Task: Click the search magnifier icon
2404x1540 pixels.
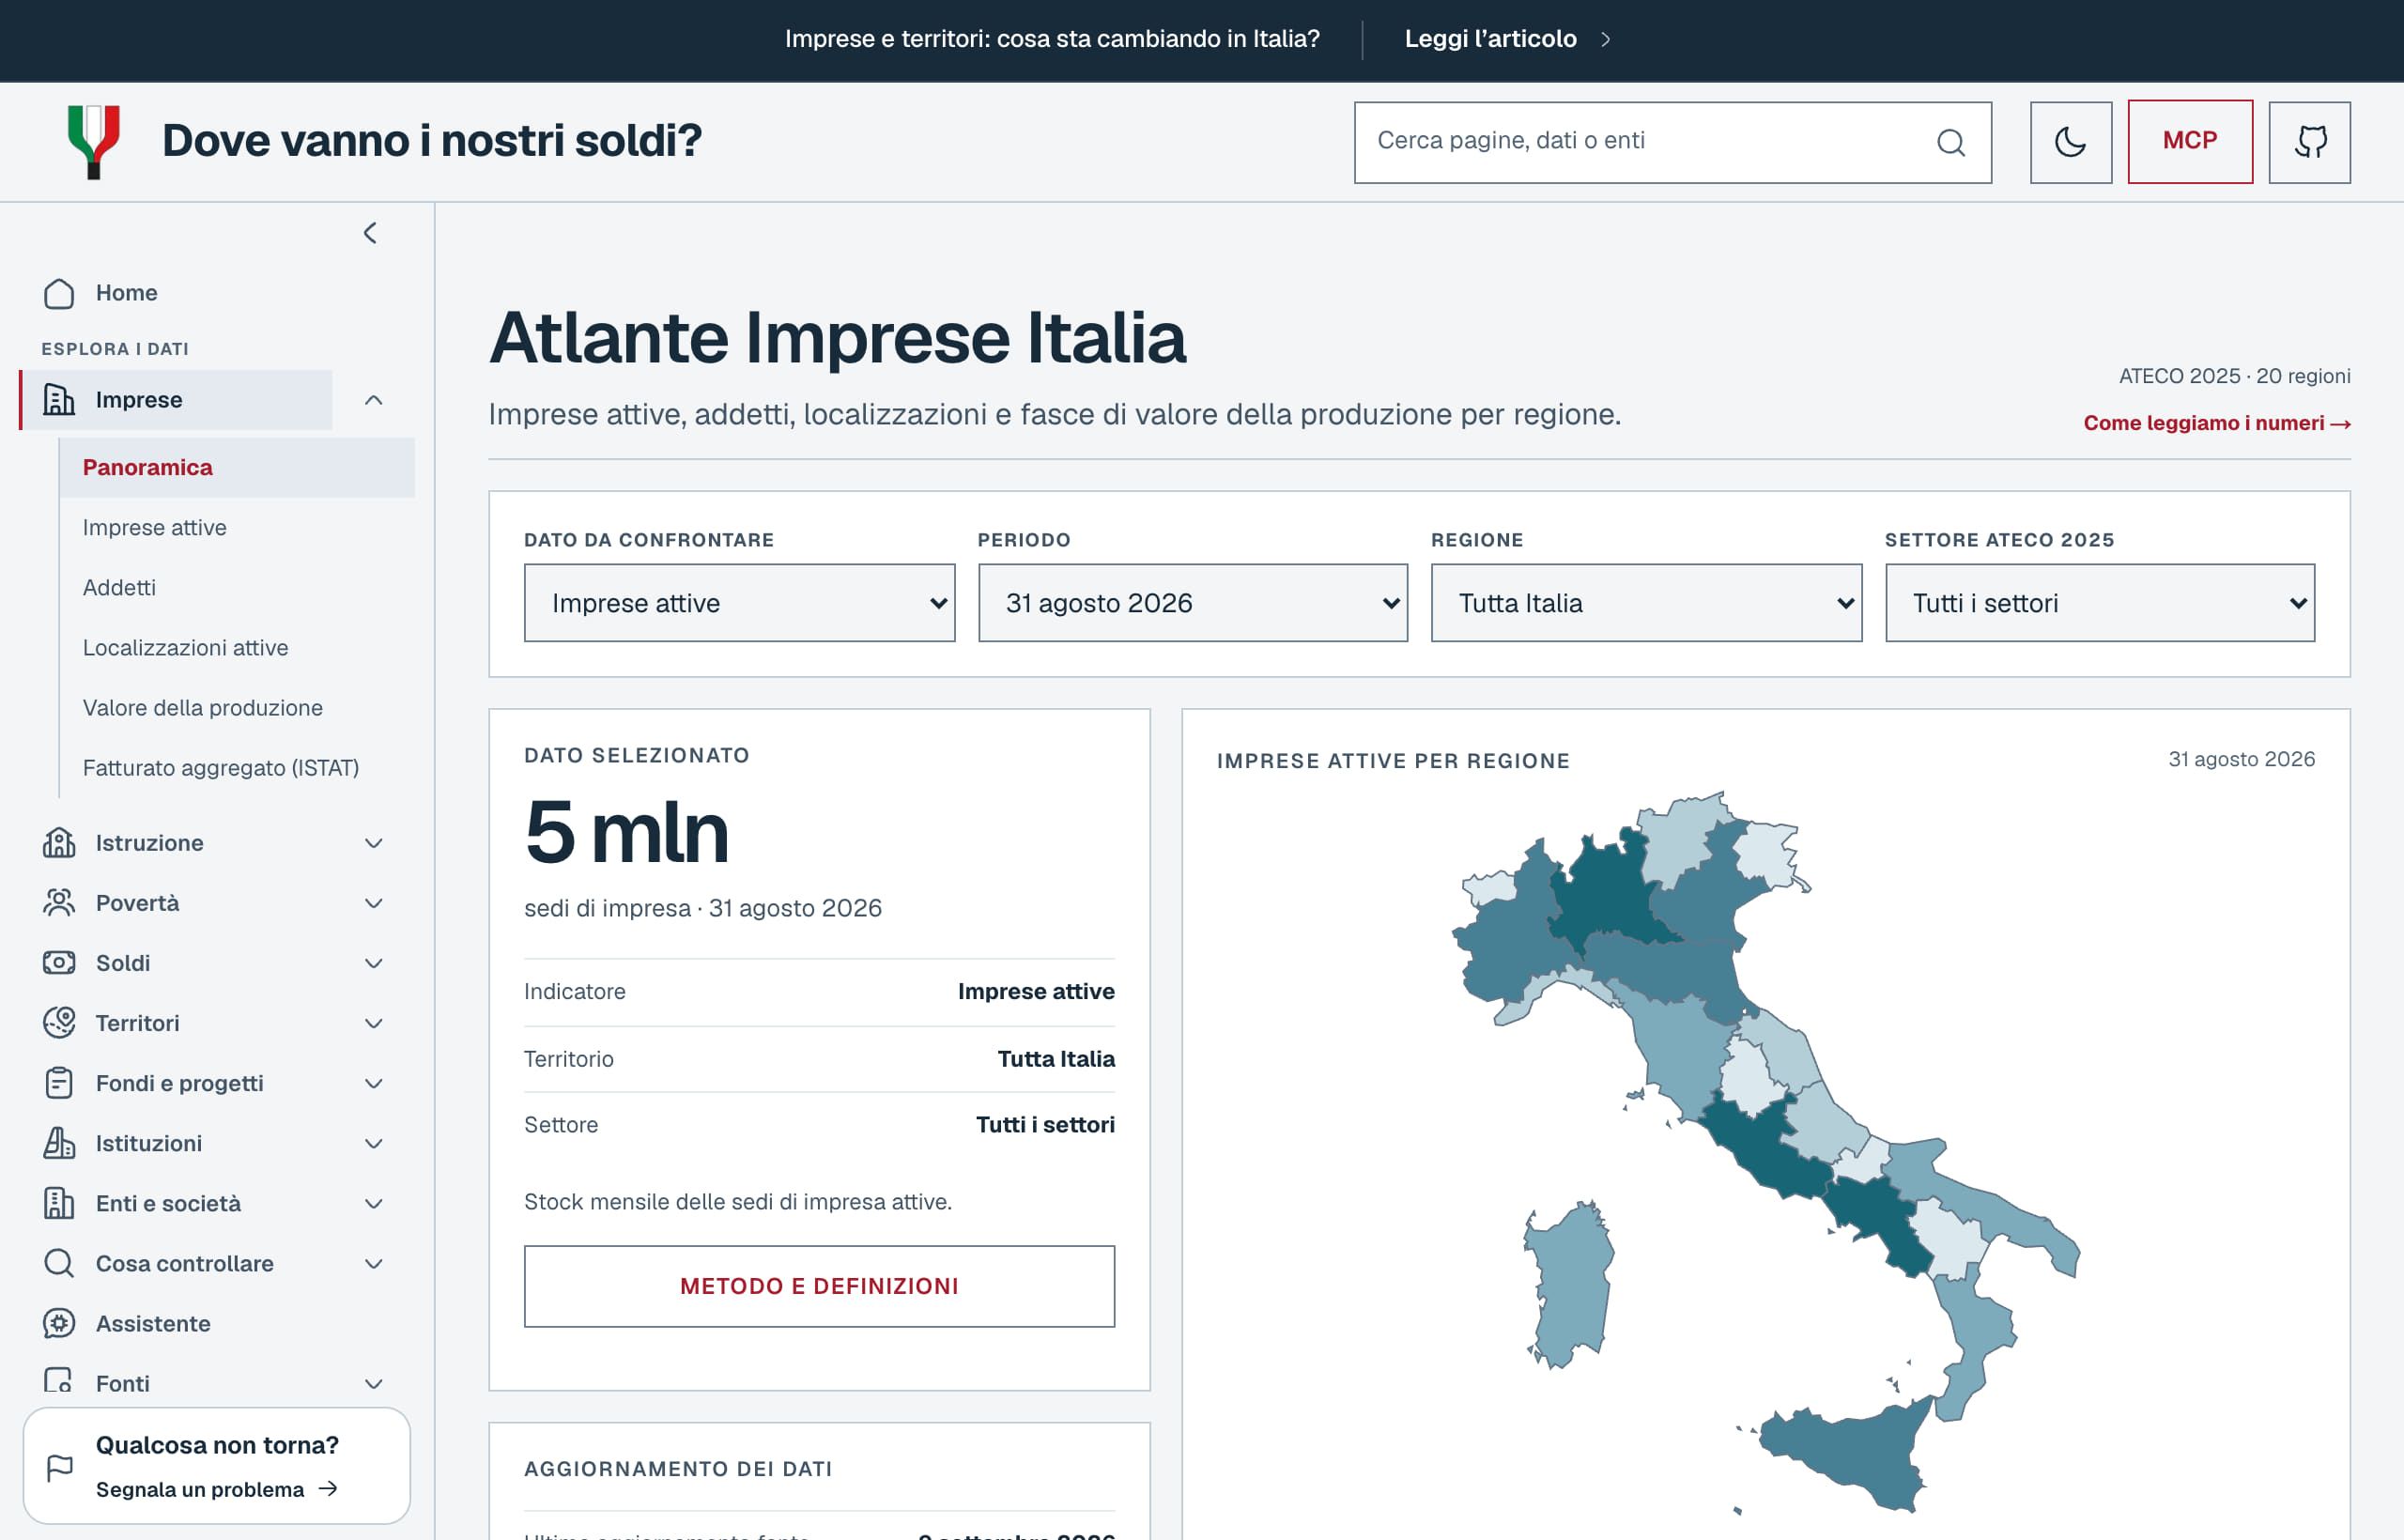Action: [x=1950, y=142]
